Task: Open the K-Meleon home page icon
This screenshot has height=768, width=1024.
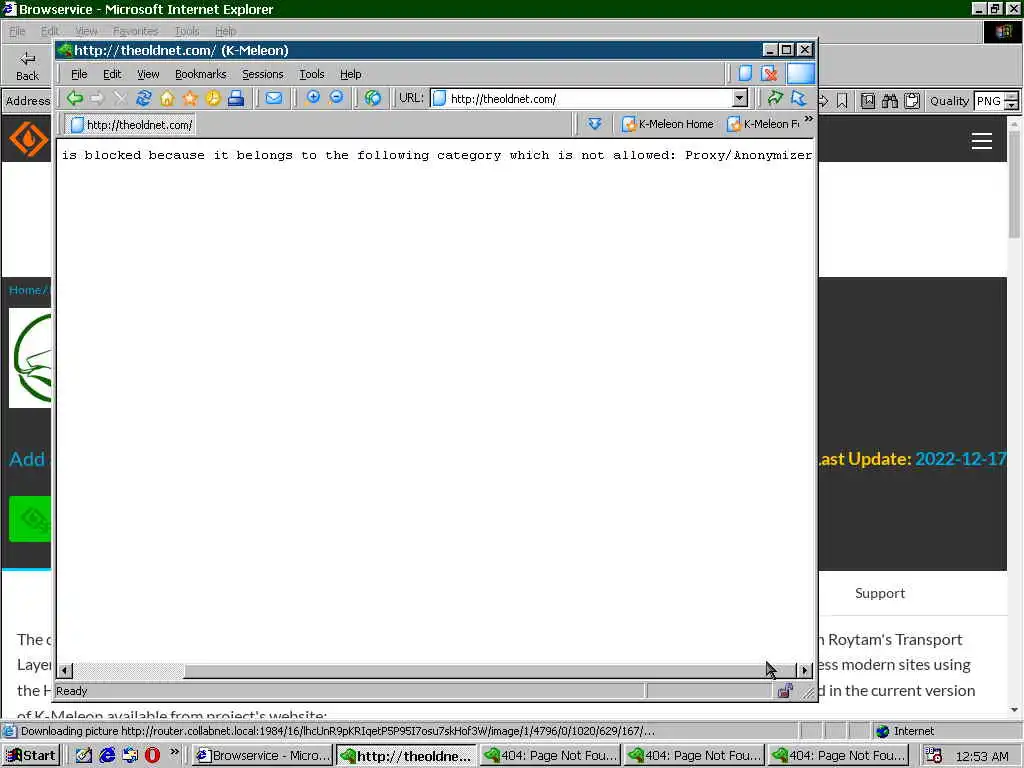Action: coord(167,99)
